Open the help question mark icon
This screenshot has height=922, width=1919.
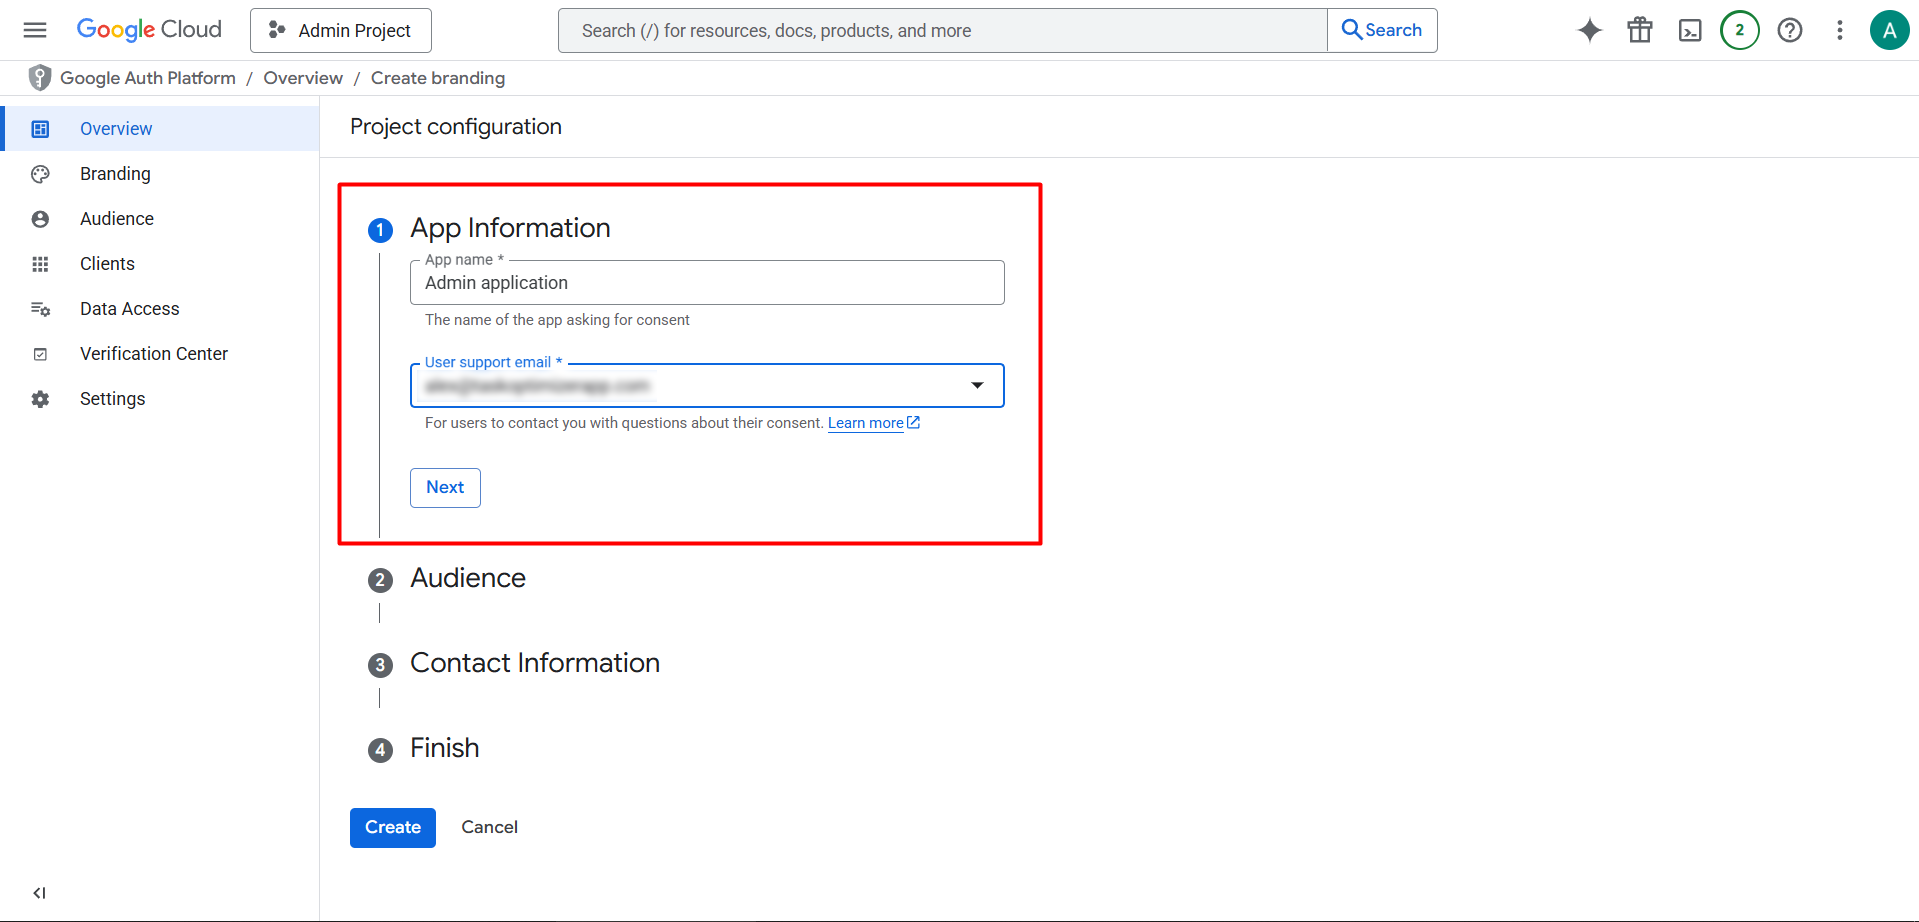pos(1790,30)
